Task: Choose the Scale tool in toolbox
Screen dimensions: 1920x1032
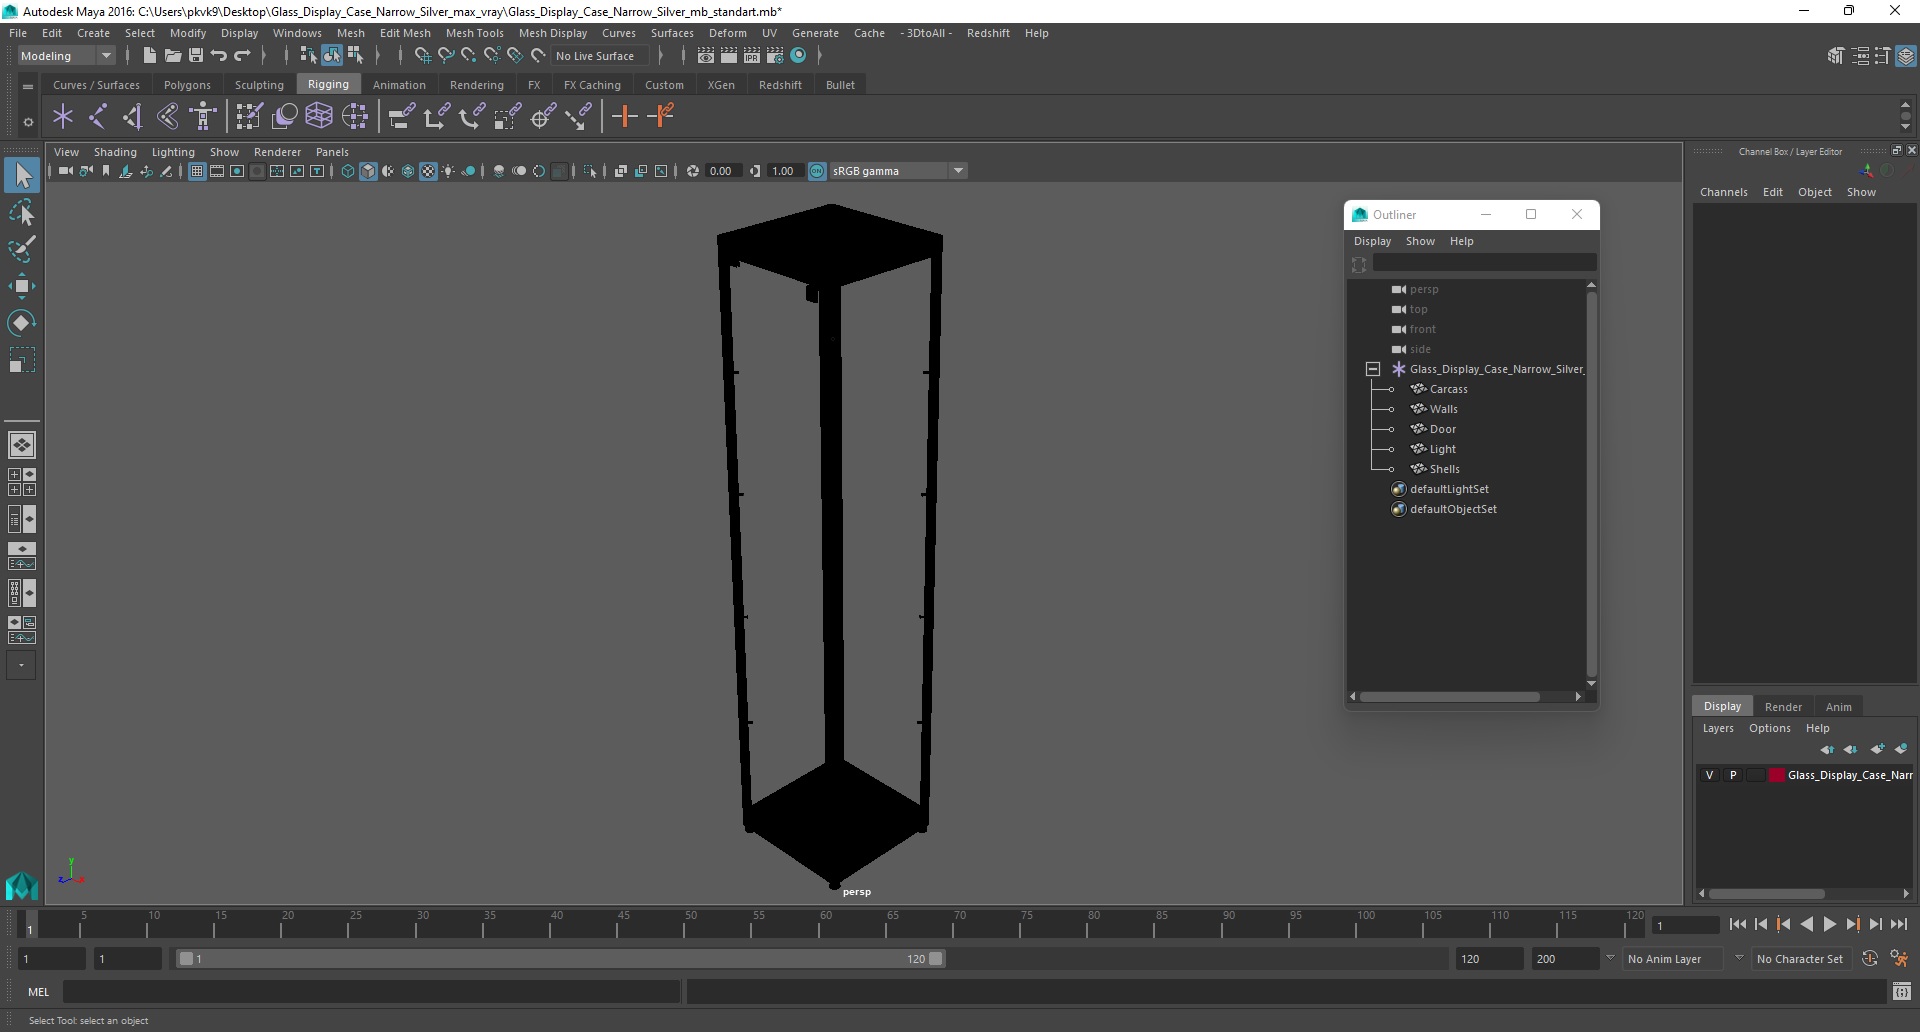Action: 22,360
